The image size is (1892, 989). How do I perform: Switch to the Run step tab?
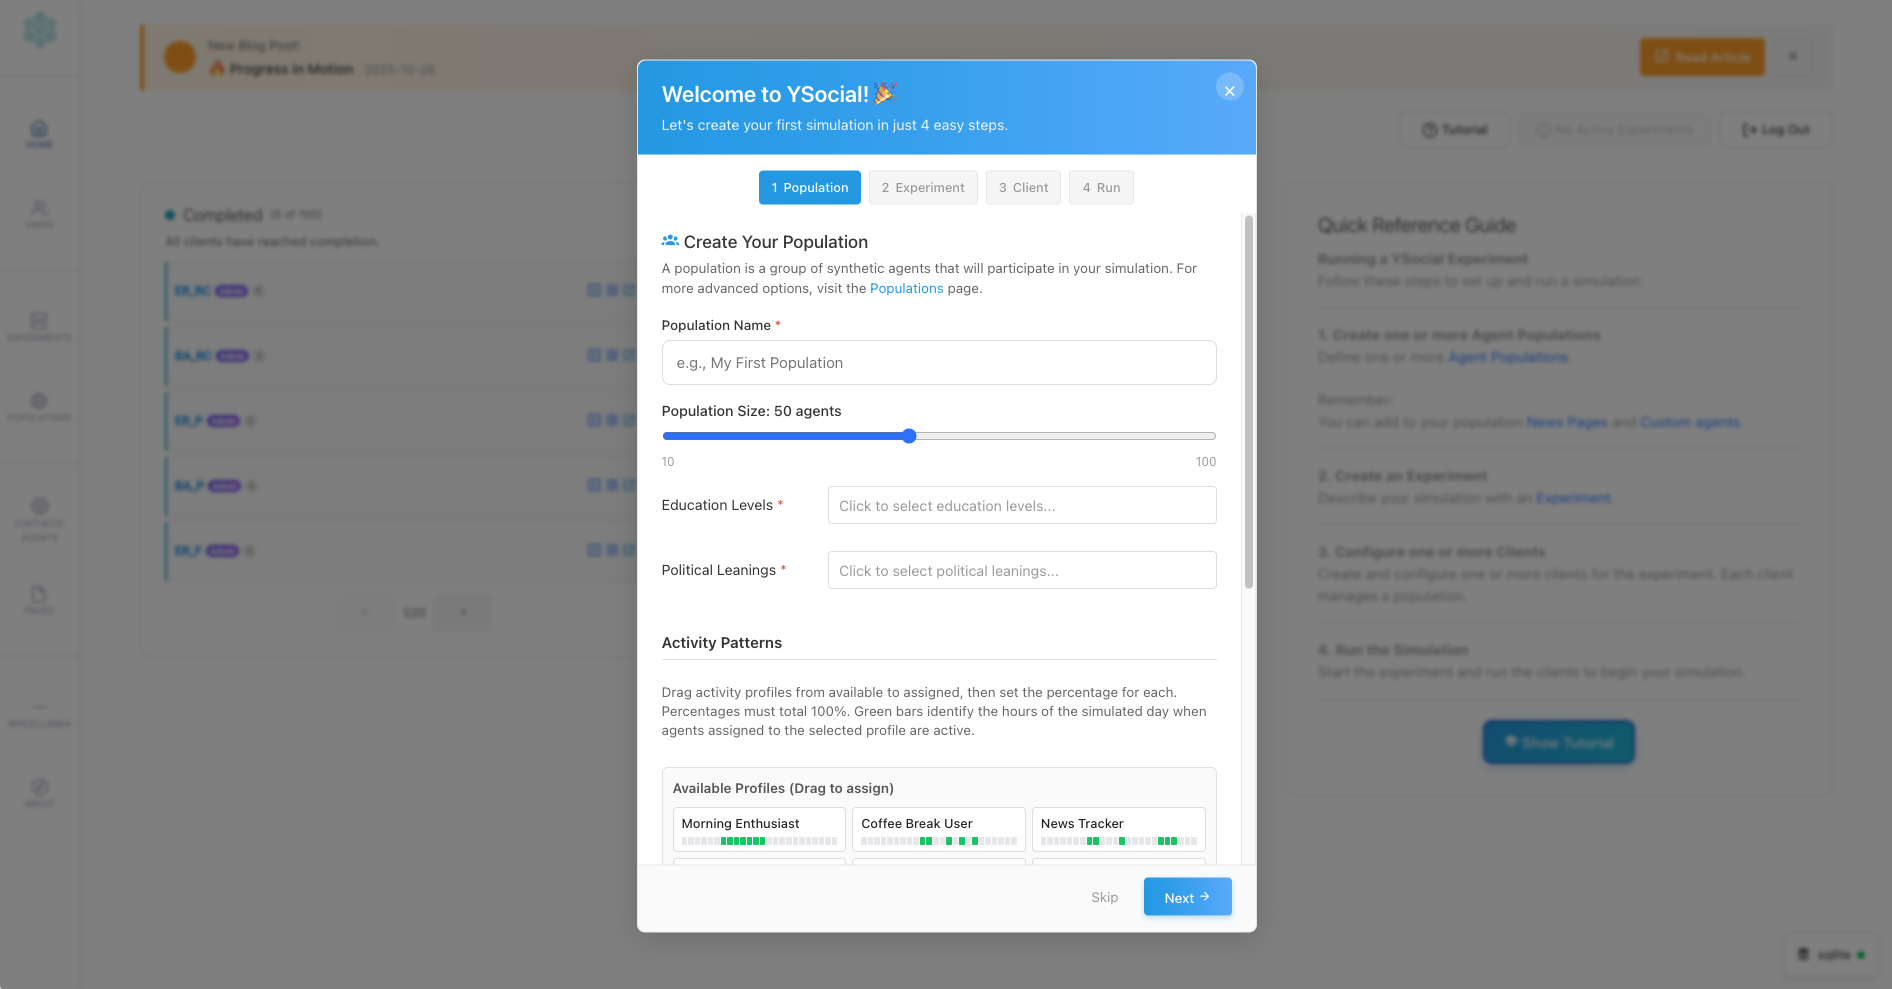tap(1101, 187)
